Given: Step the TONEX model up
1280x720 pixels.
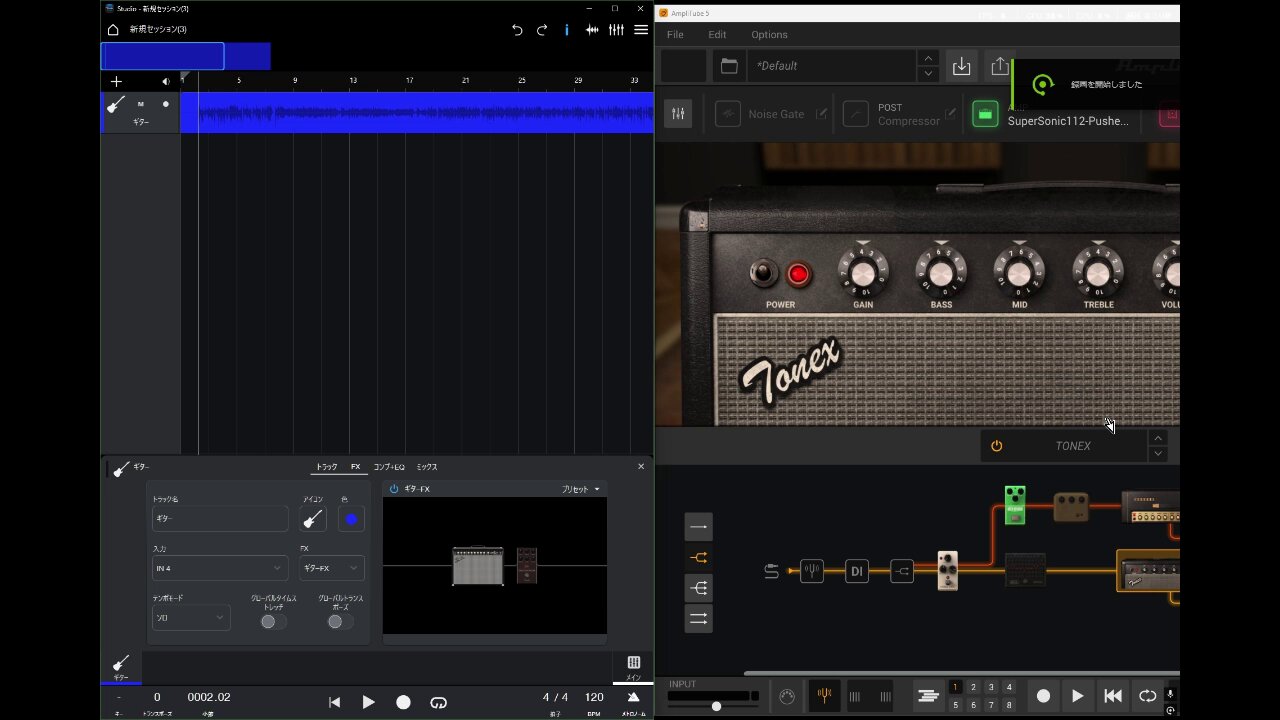Looking at the screenshot, I should (x=1158, y=438).
